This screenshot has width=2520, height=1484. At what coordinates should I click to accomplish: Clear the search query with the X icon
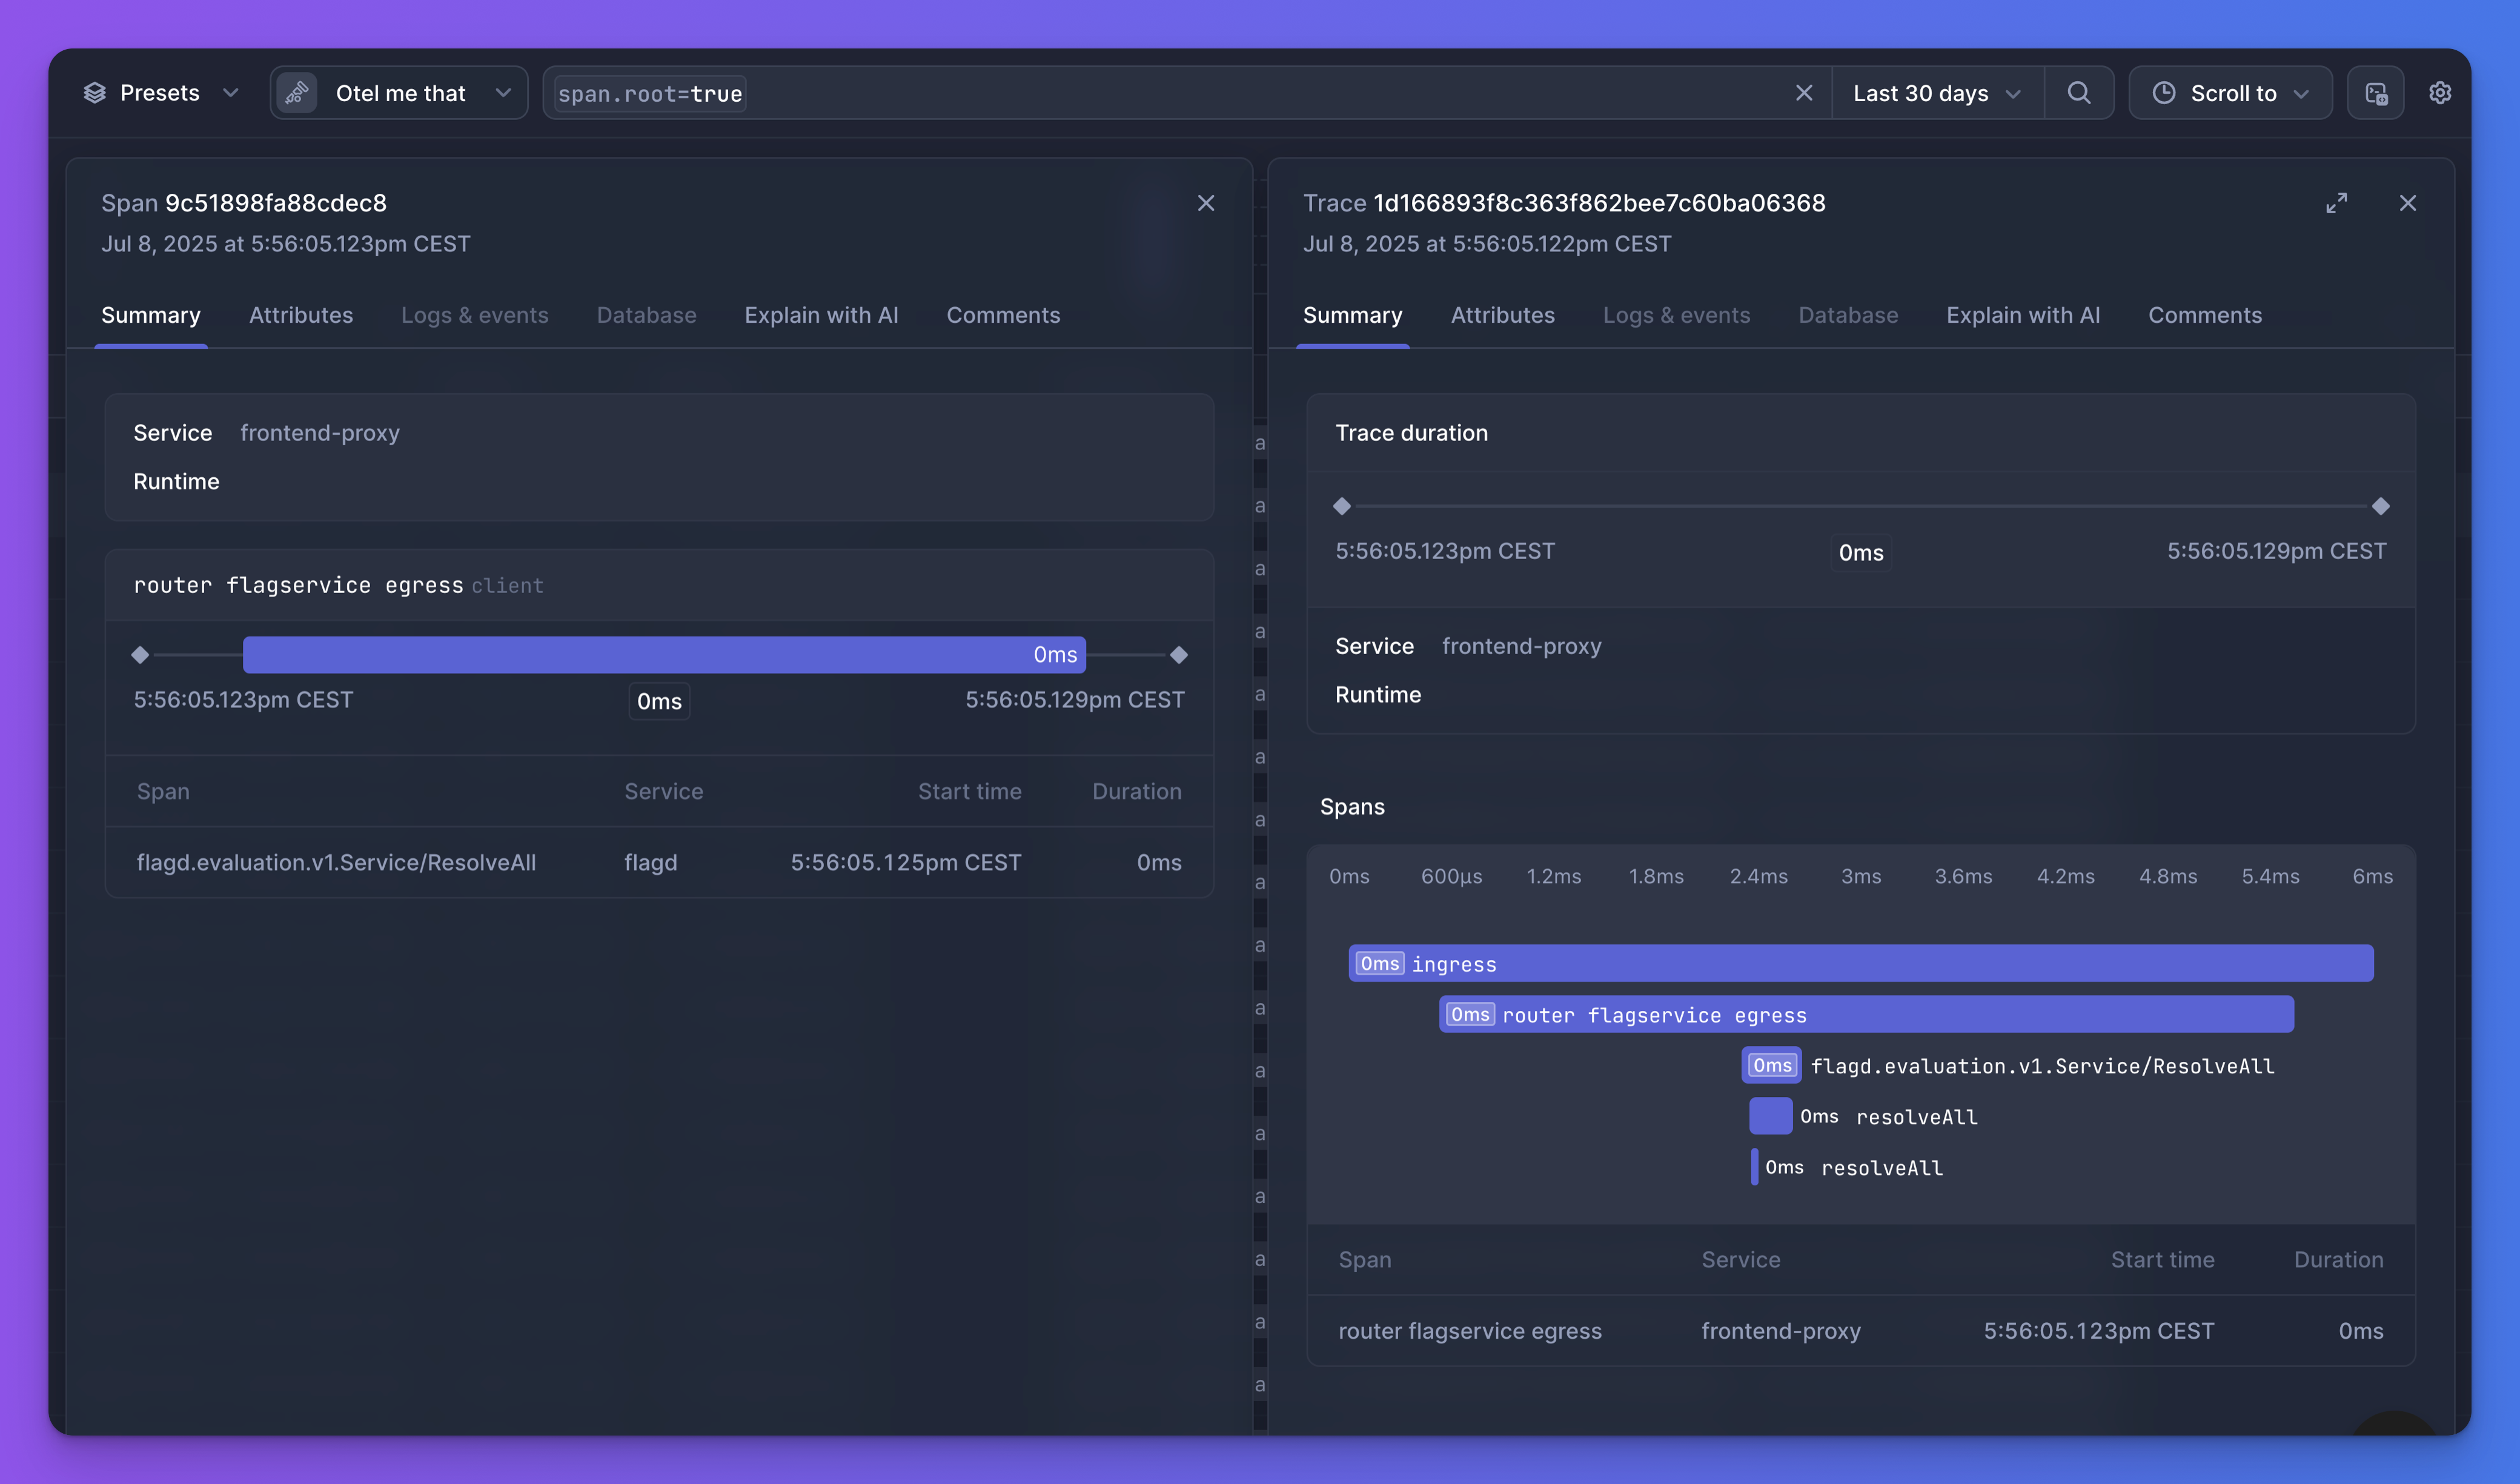[1804, 93]
